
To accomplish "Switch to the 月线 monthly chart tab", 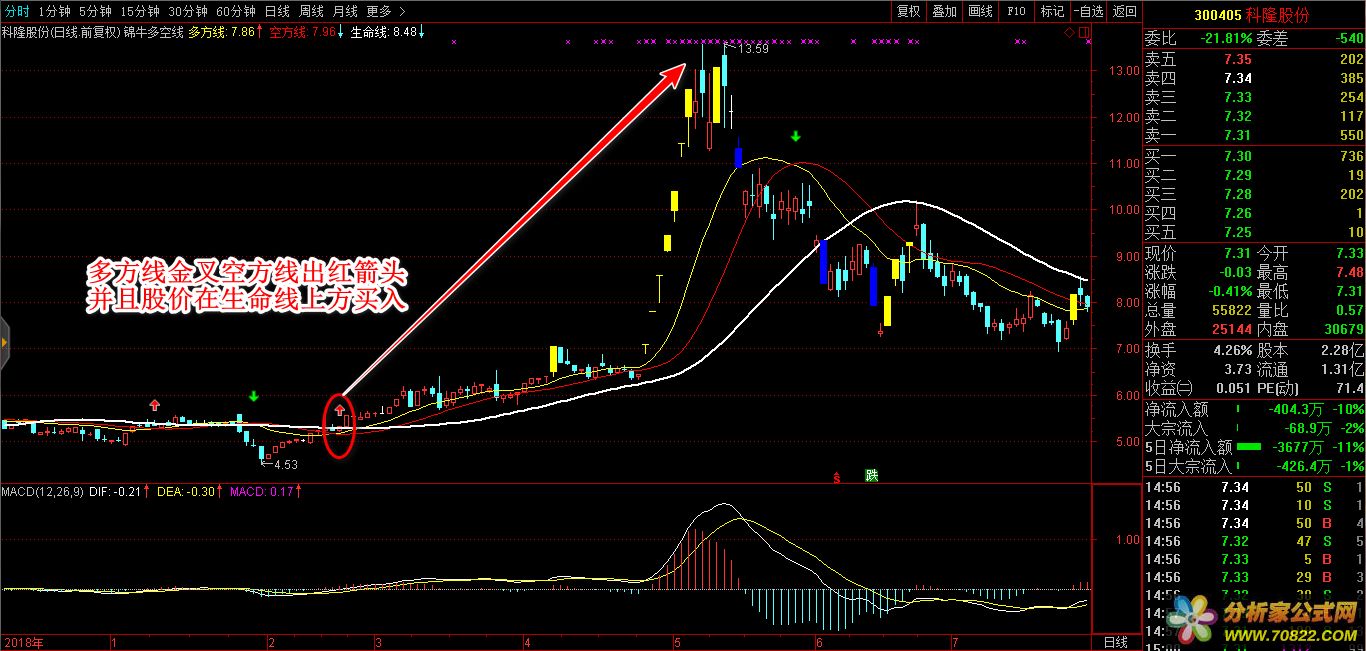I will tap(345, 11).
